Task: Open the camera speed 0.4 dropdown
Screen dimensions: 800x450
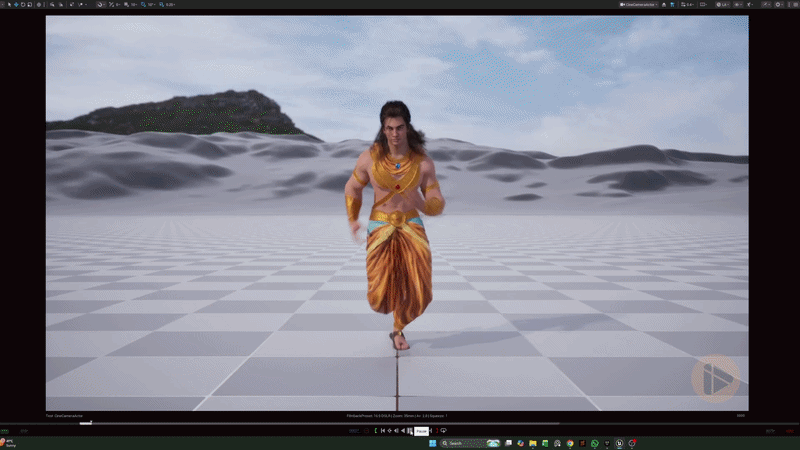Action: point(688,5)
